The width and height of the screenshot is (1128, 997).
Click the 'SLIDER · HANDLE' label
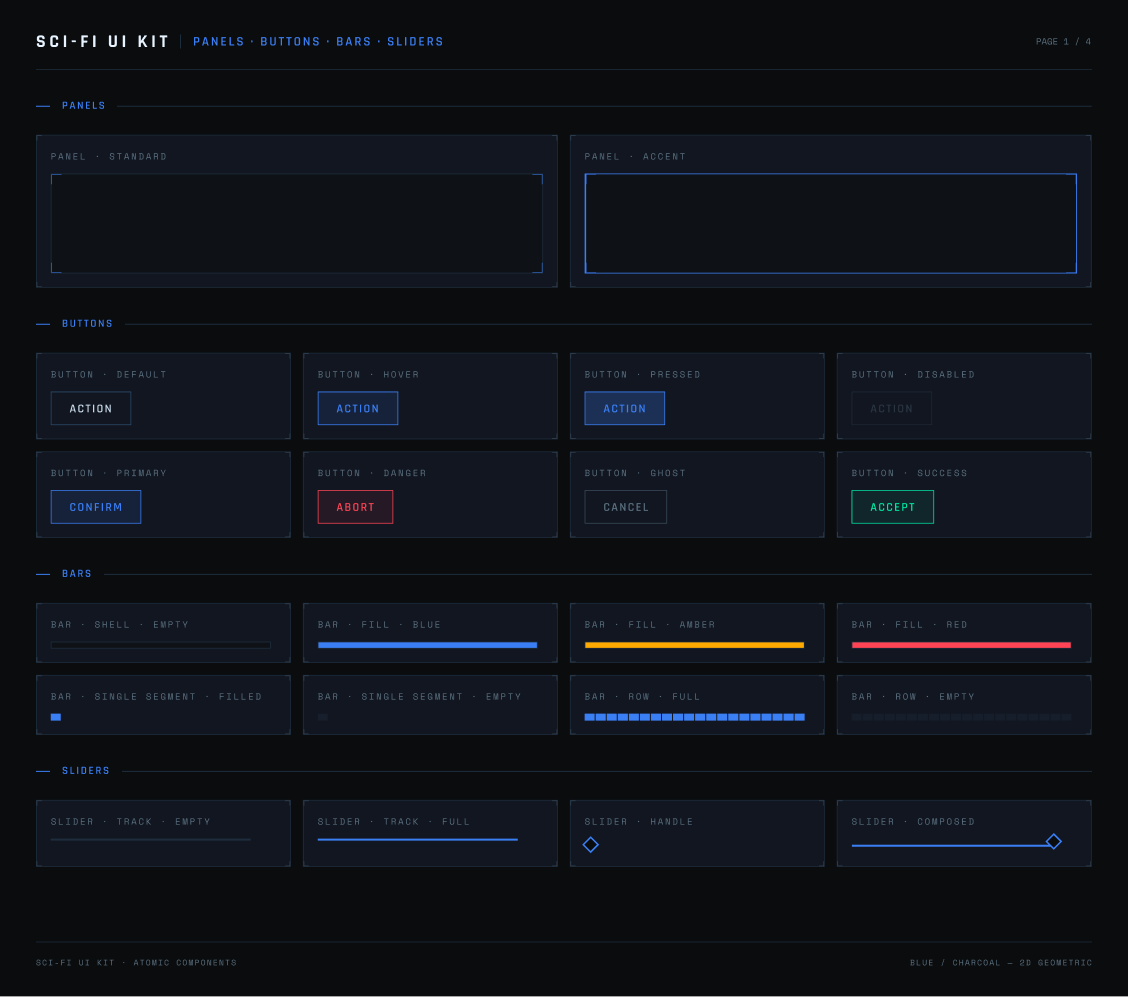[639, 821]
